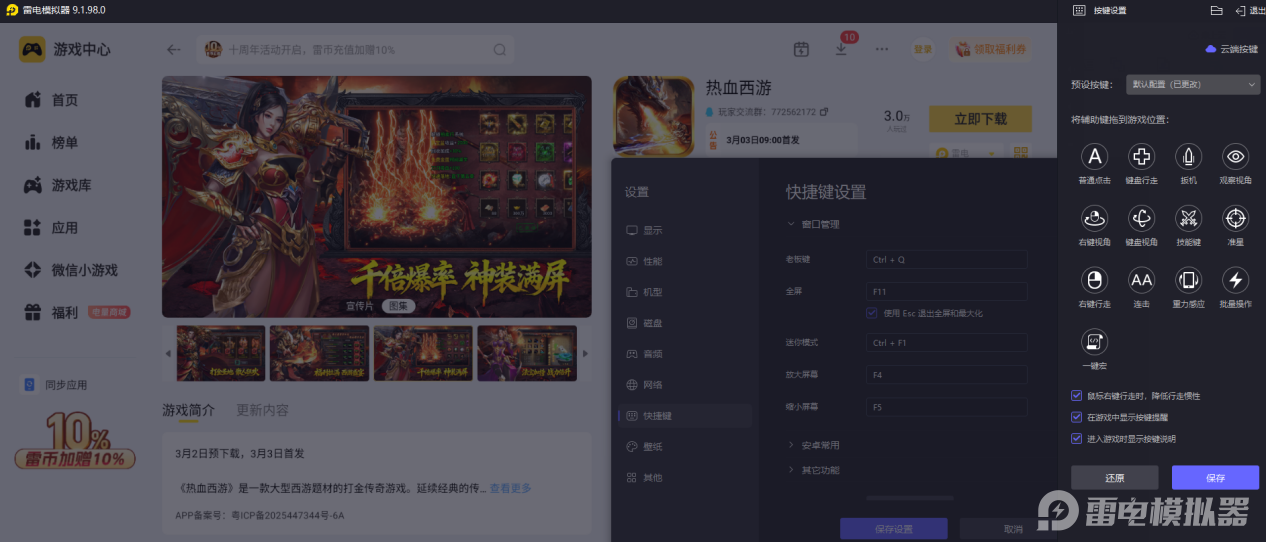Viewport: 1266px width, 542px height.
Task: Select the 连击 AA tool
Action: (x=1141, y=280)
